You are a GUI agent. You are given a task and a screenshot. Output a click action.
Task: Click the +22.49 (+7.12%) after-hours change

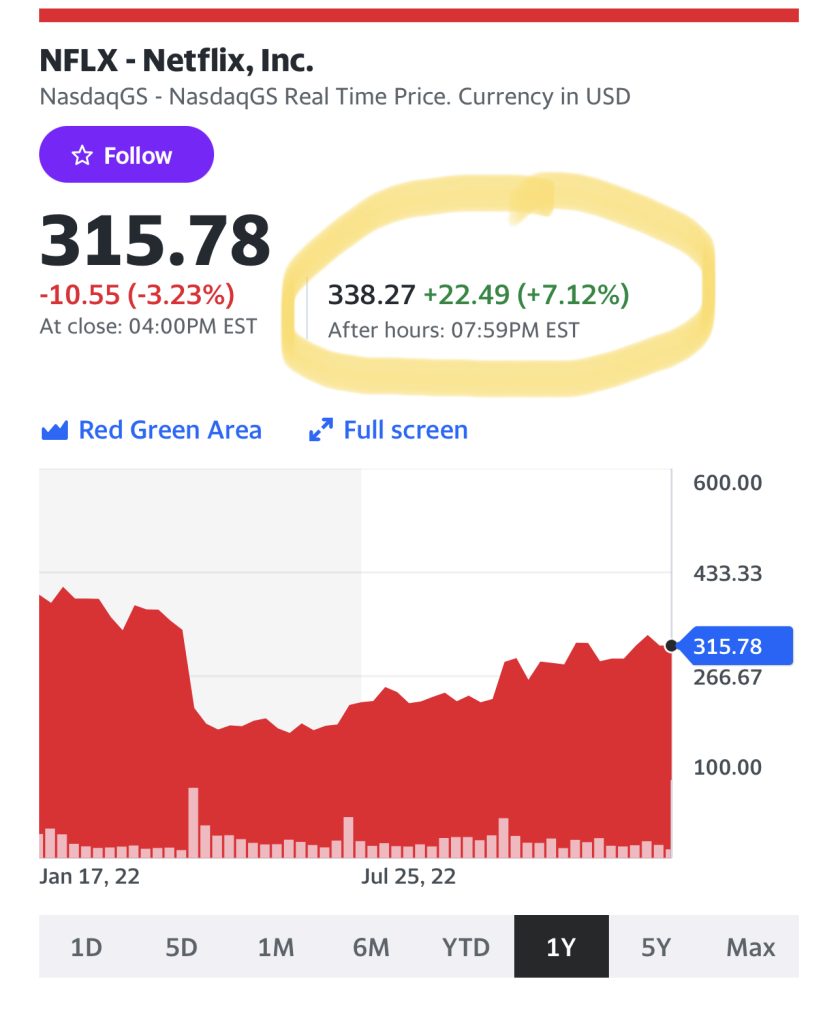pos(526,295)
